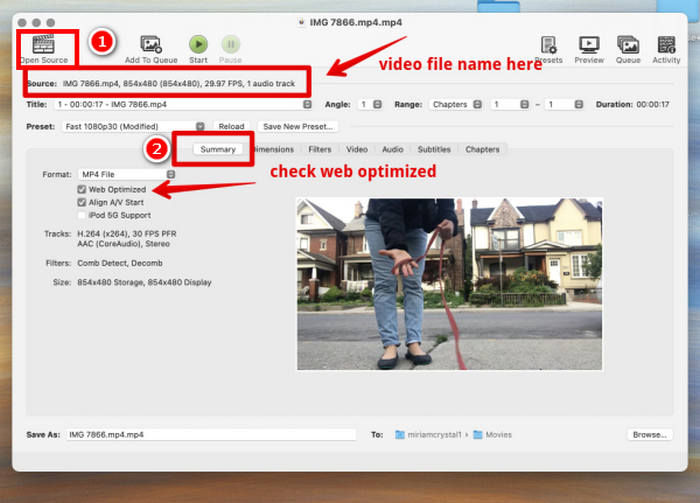This screenshot has width=700, height=503.
Task: Click the Save New Preset button
Action: pos(298,126)
